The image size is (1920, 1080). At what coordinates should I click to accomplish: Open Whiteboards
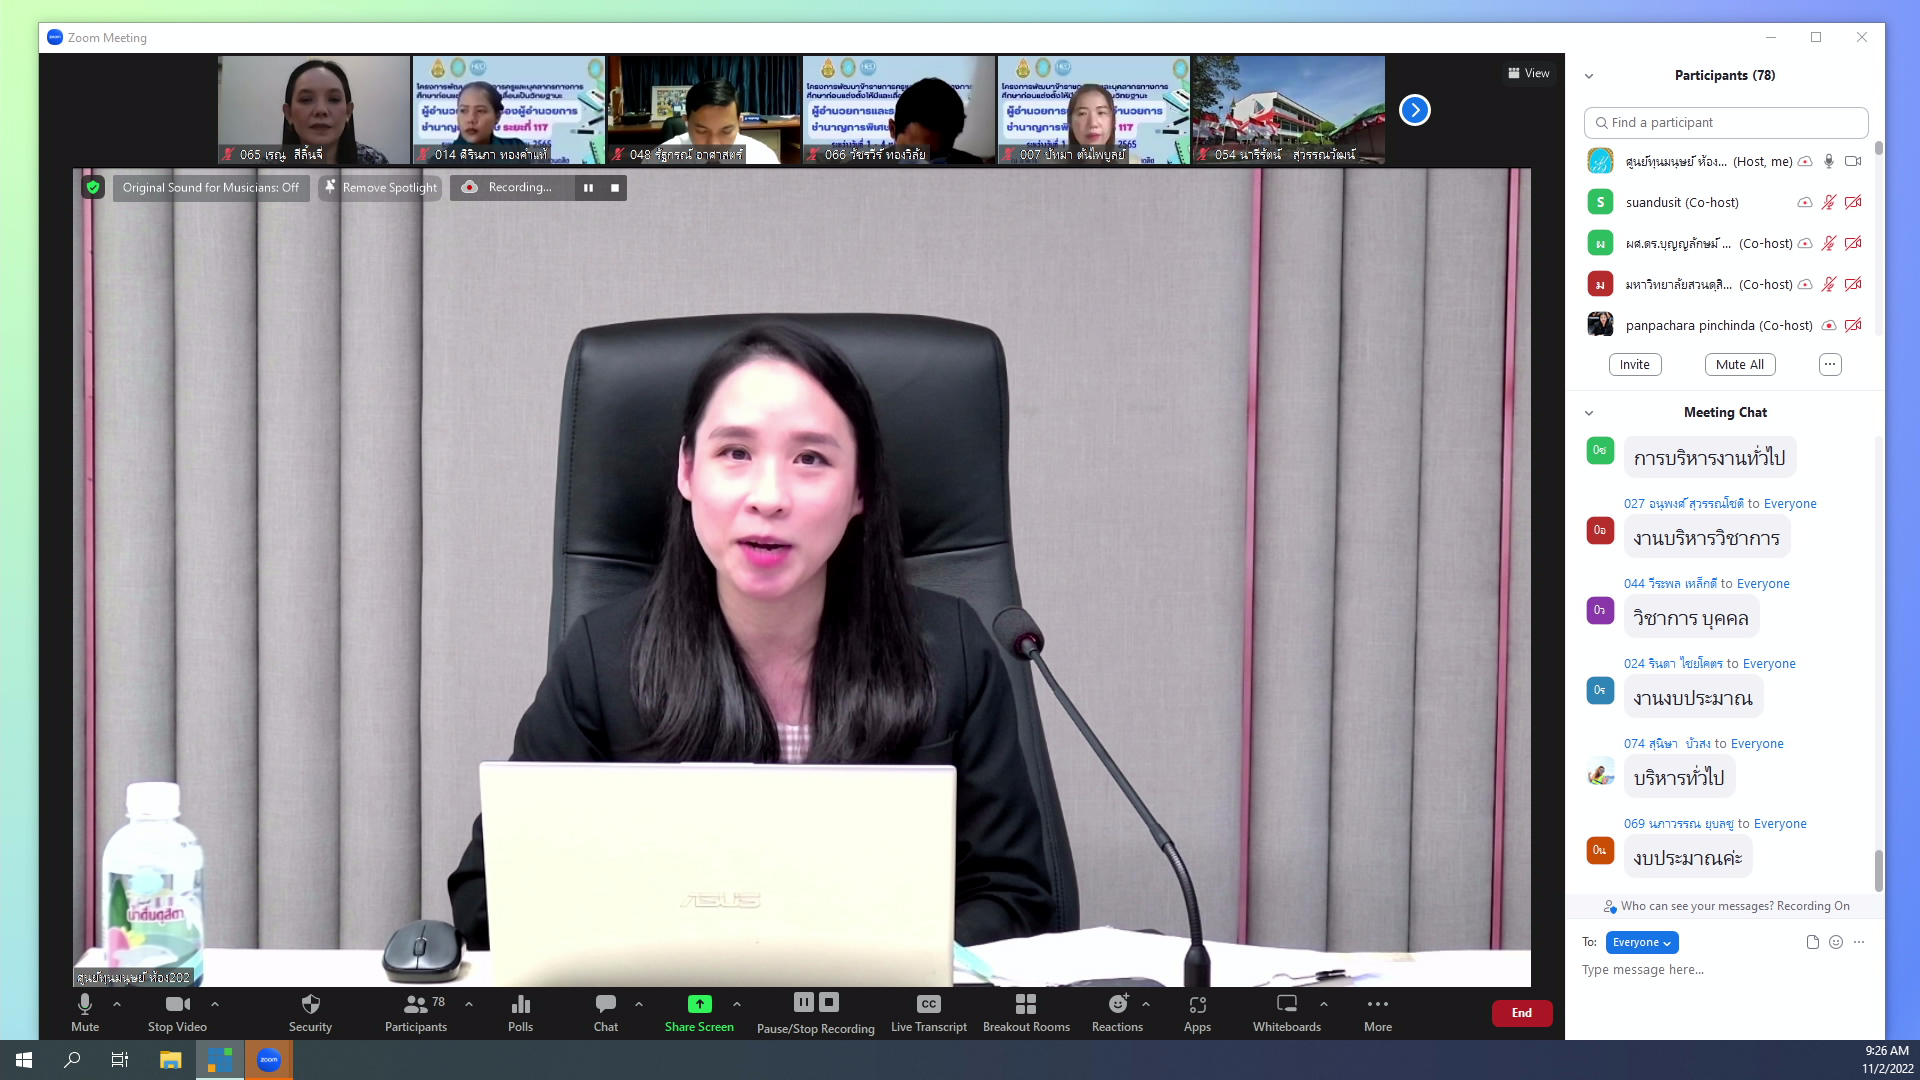(1287, 1012)
